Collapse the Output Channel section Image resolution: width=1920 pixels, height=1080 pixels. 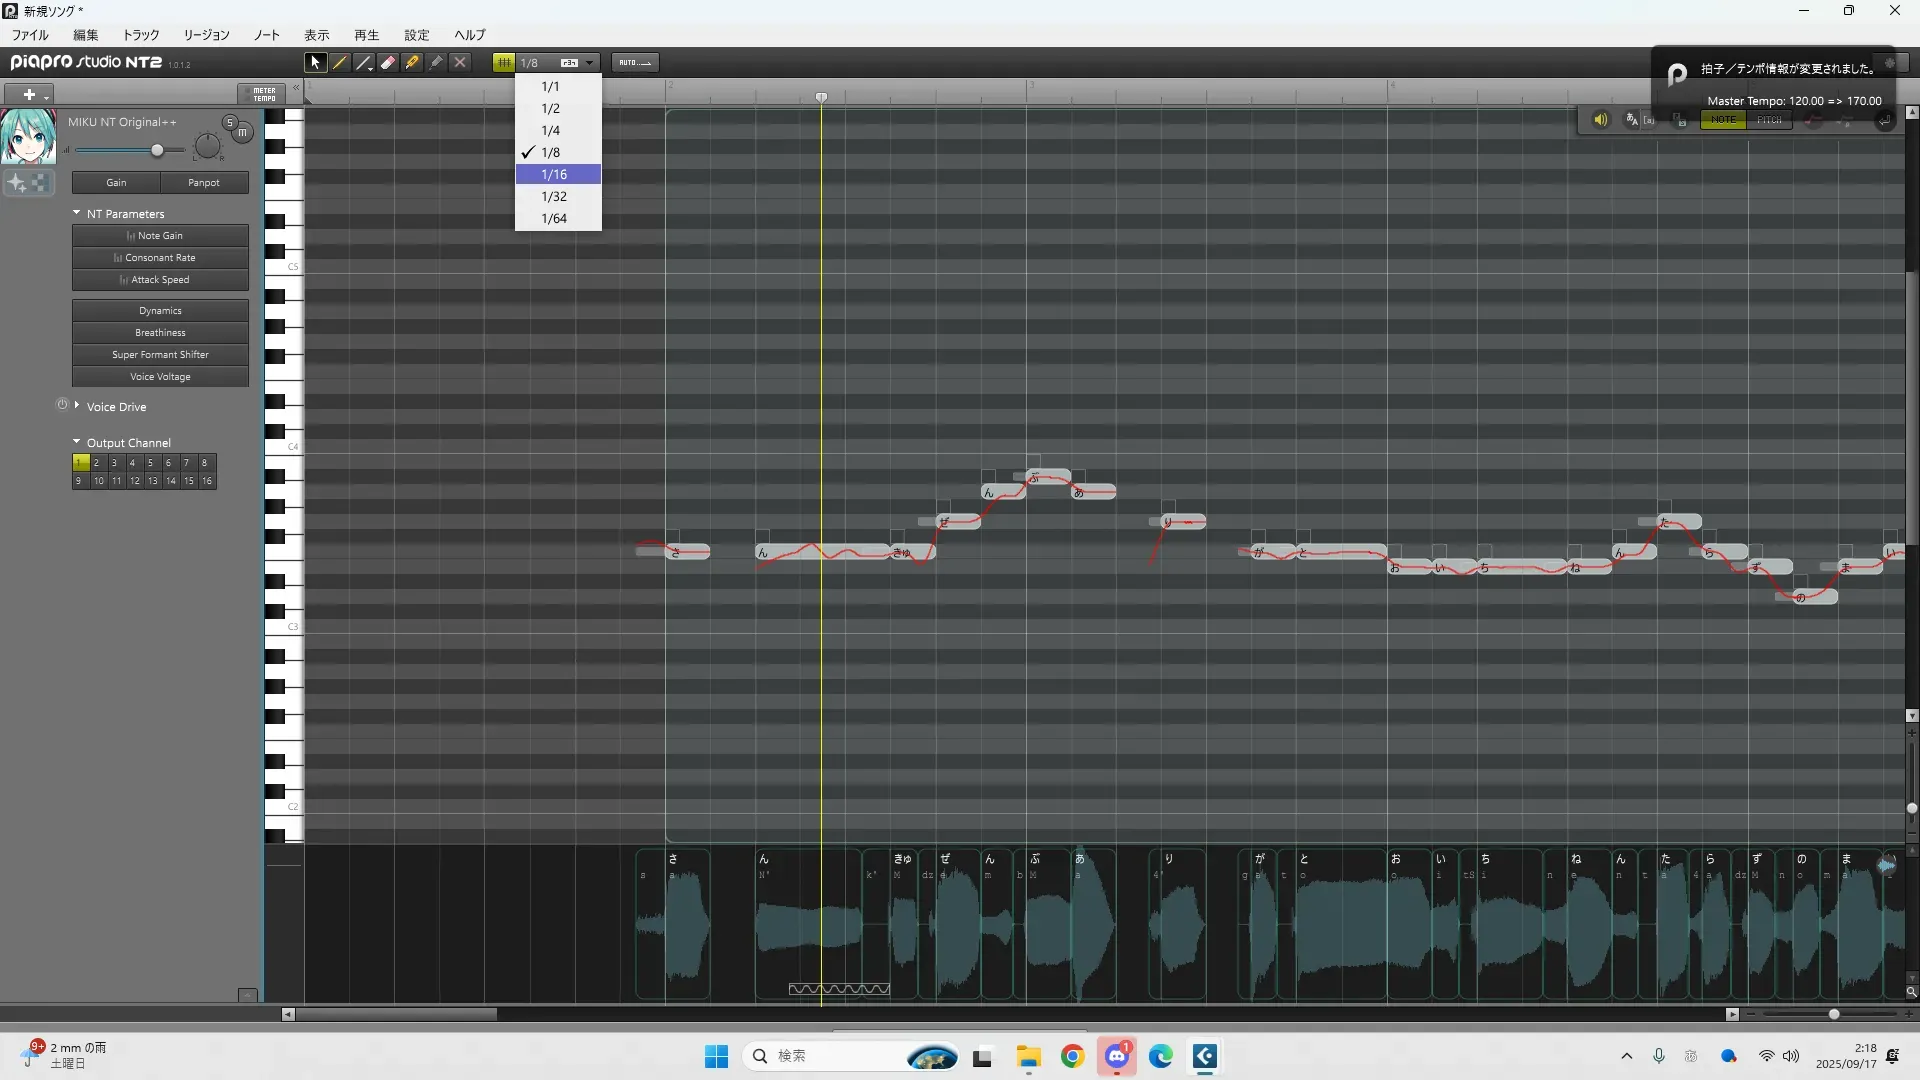point(77,441)
